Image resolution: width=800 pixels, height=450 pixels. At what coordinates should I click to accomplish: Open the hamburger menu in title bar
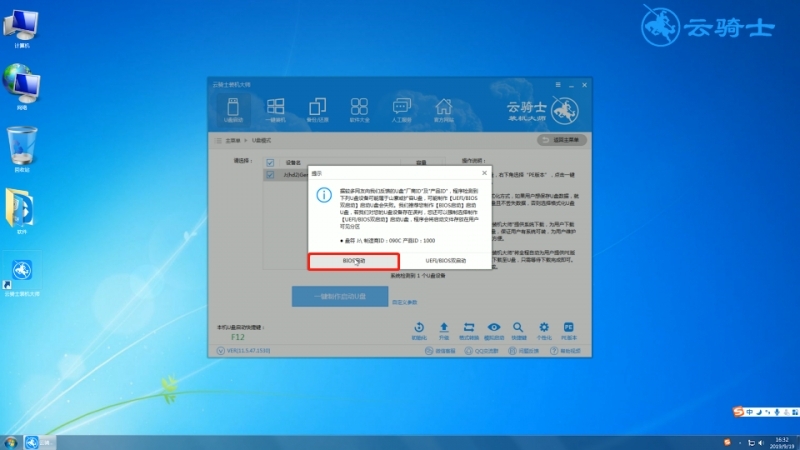point(558,85)
